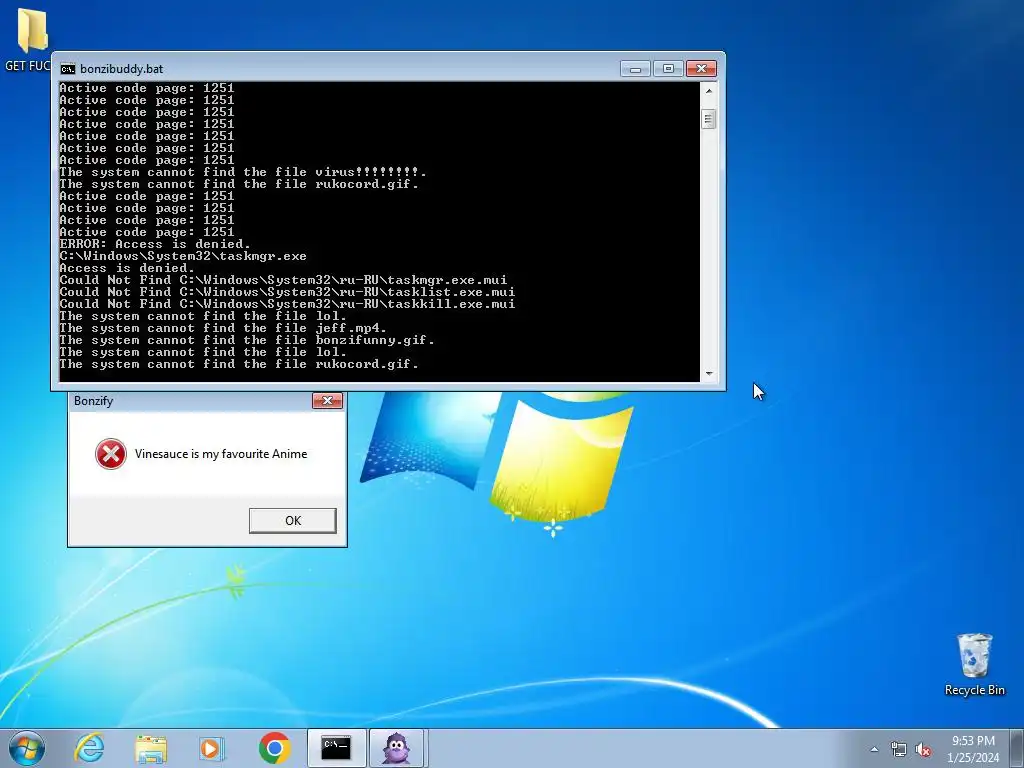
Task: Show hidden tray icons arrow
Action: 874,749
